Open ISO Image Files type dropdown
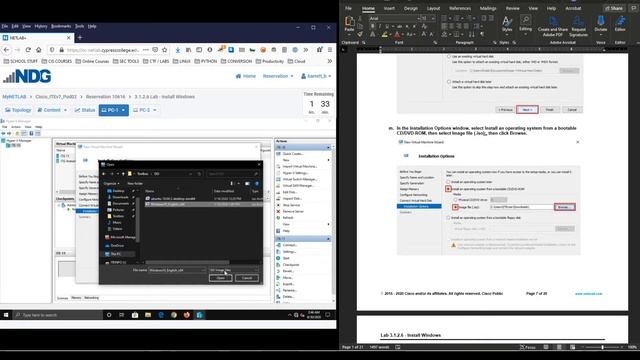 234,270
